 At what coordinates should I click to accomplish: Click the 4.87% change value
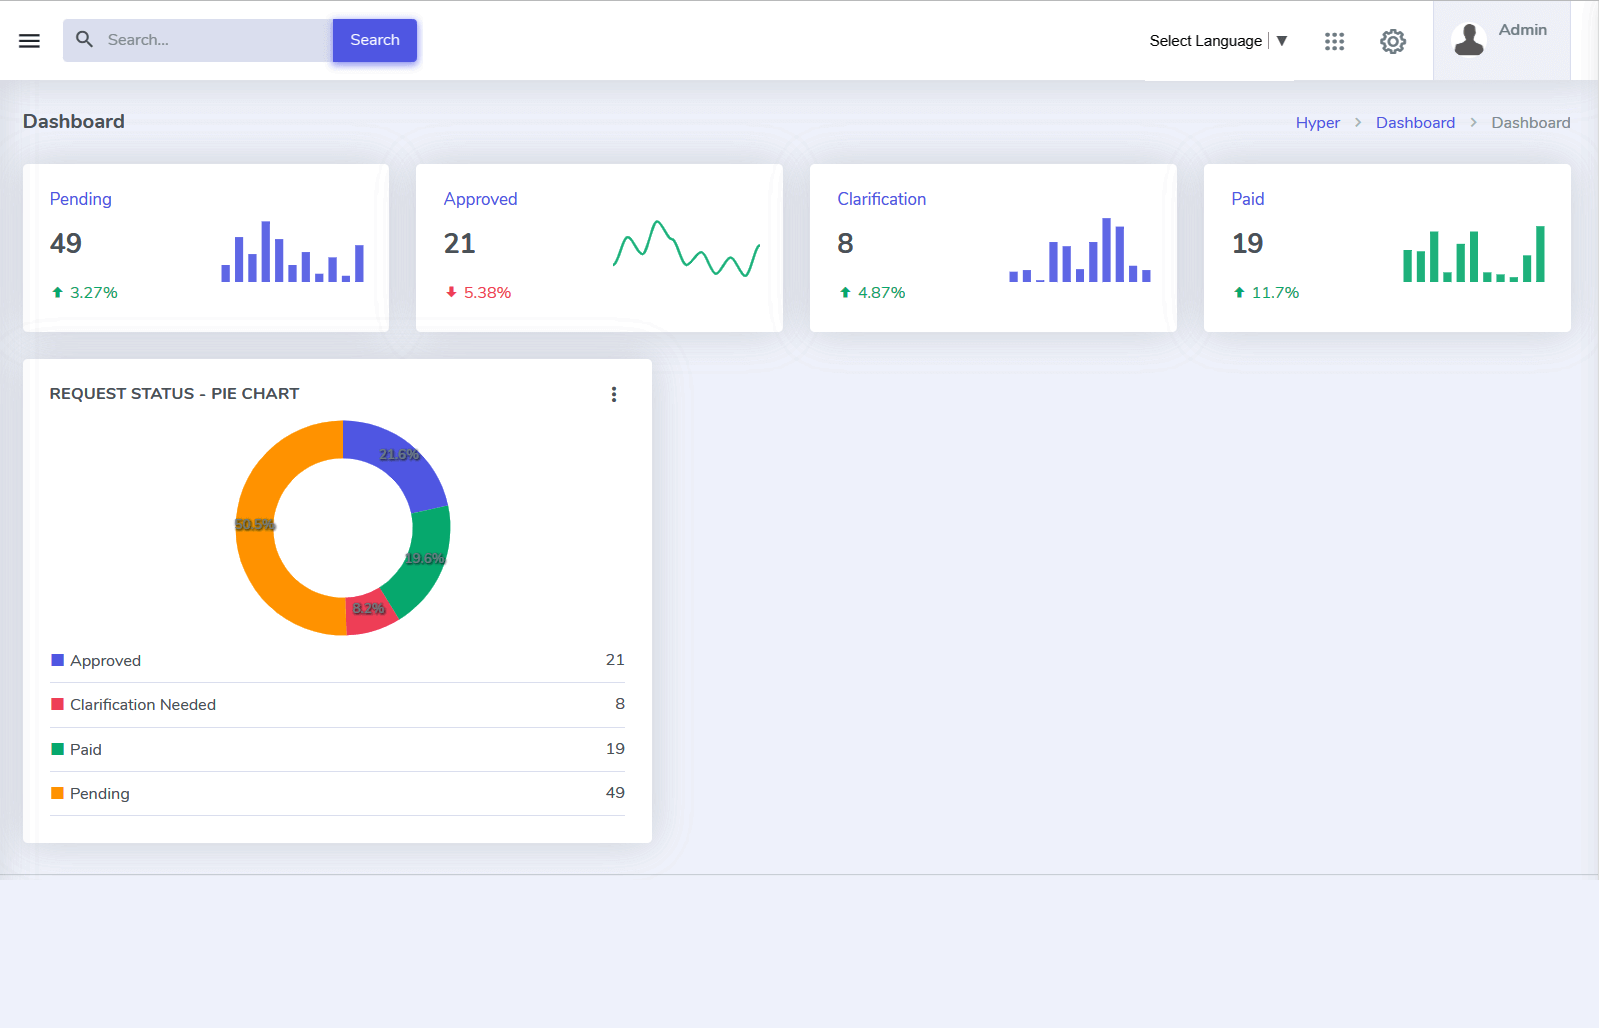tap(882, 293)
